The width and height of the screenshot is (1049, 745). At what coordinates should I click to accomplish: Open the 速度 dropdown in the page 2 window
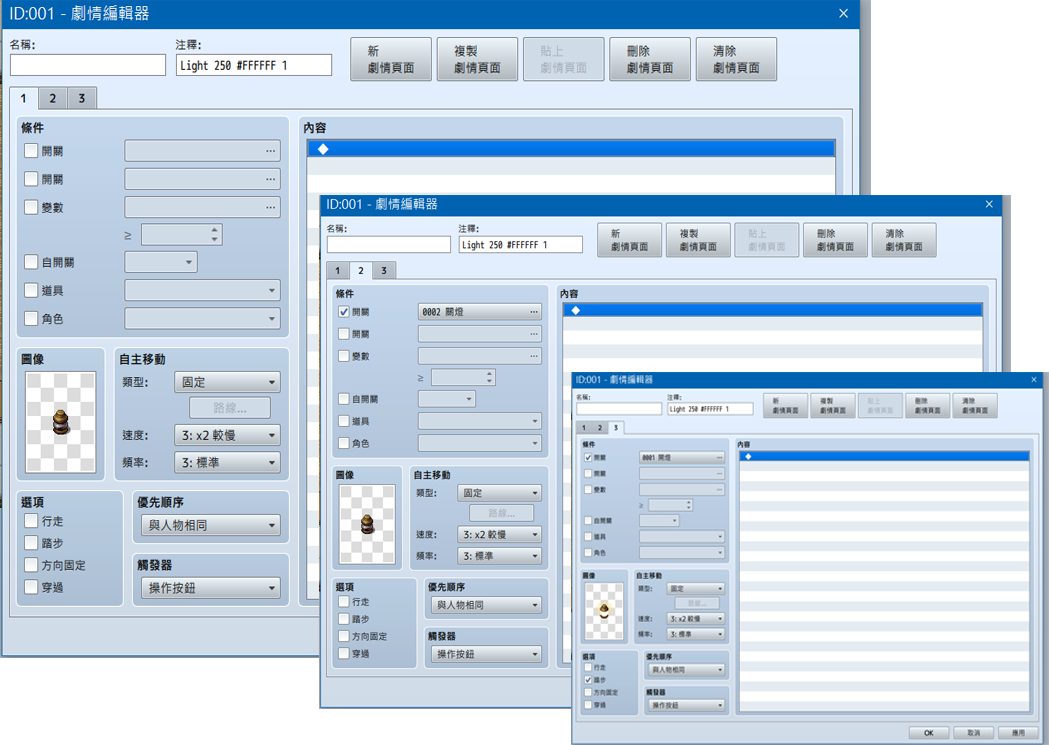(x=500, y=534)
